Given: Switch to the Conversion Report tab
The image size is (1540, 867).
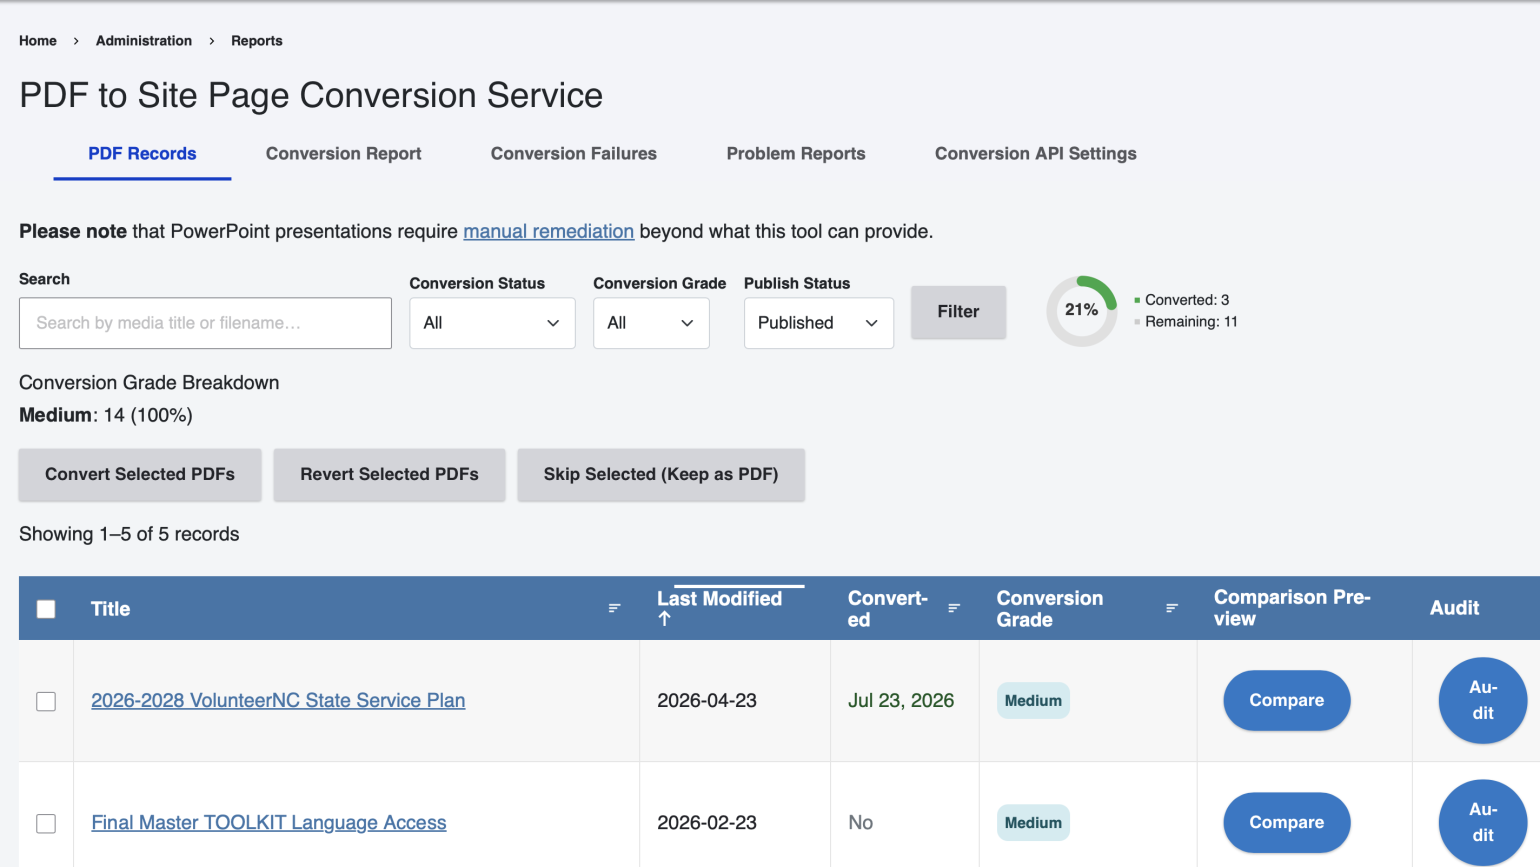Looking at the screenshot, I should pyautogui.click(x=343, y=154).
